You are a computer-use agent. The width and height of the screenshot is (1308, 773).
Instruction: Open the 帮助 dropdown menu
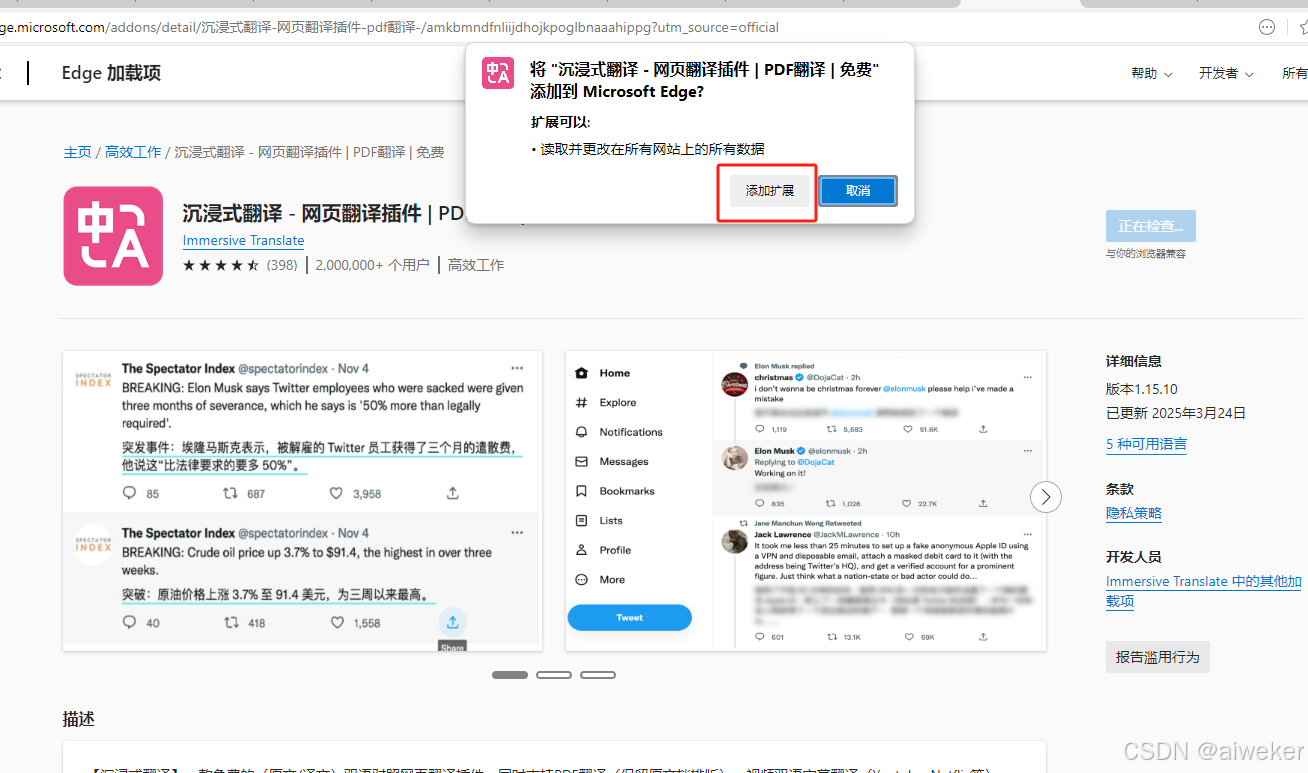pos(1152,73)
